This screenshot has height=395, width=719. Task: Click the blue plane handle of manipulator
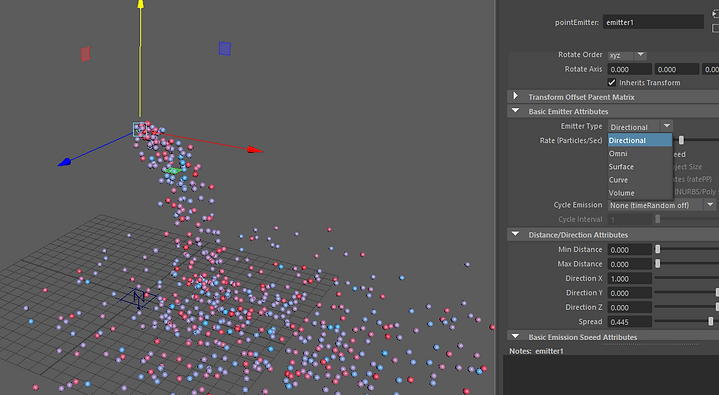pyautogui.click(x=225, y=49)
